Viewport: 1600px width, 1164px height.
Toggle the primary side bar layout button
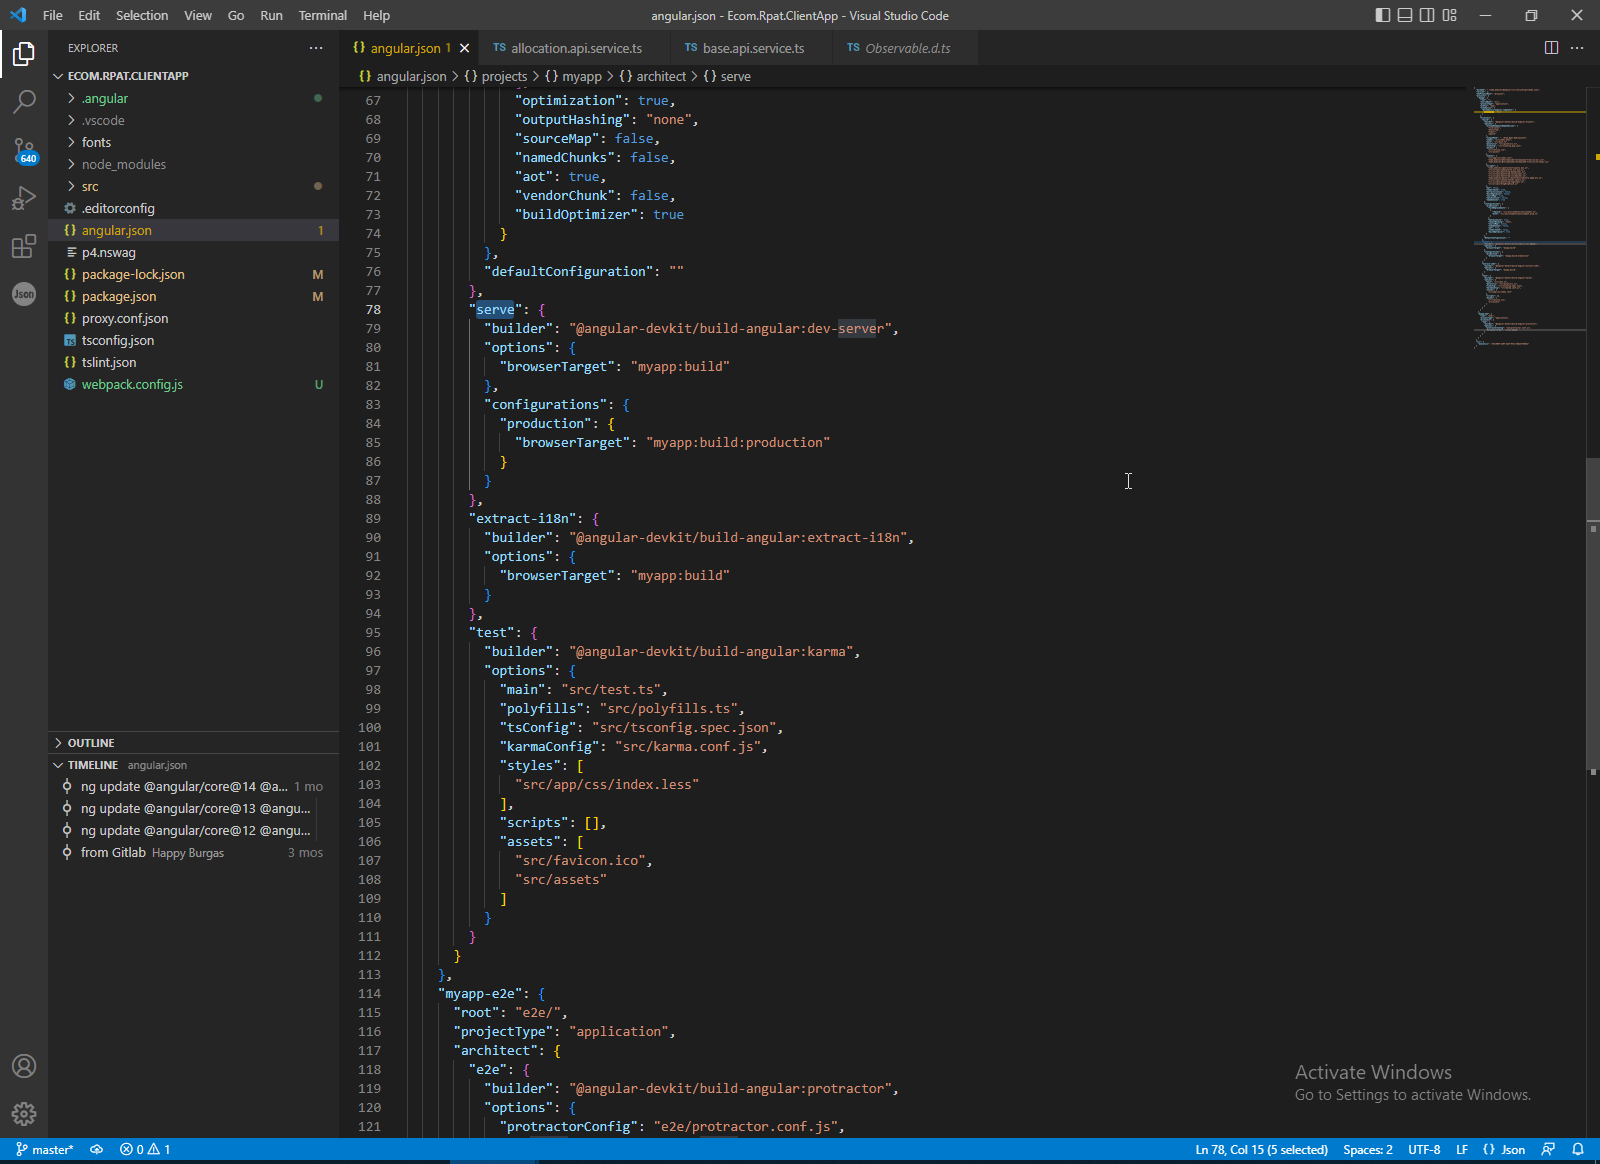coord(1383,15)
